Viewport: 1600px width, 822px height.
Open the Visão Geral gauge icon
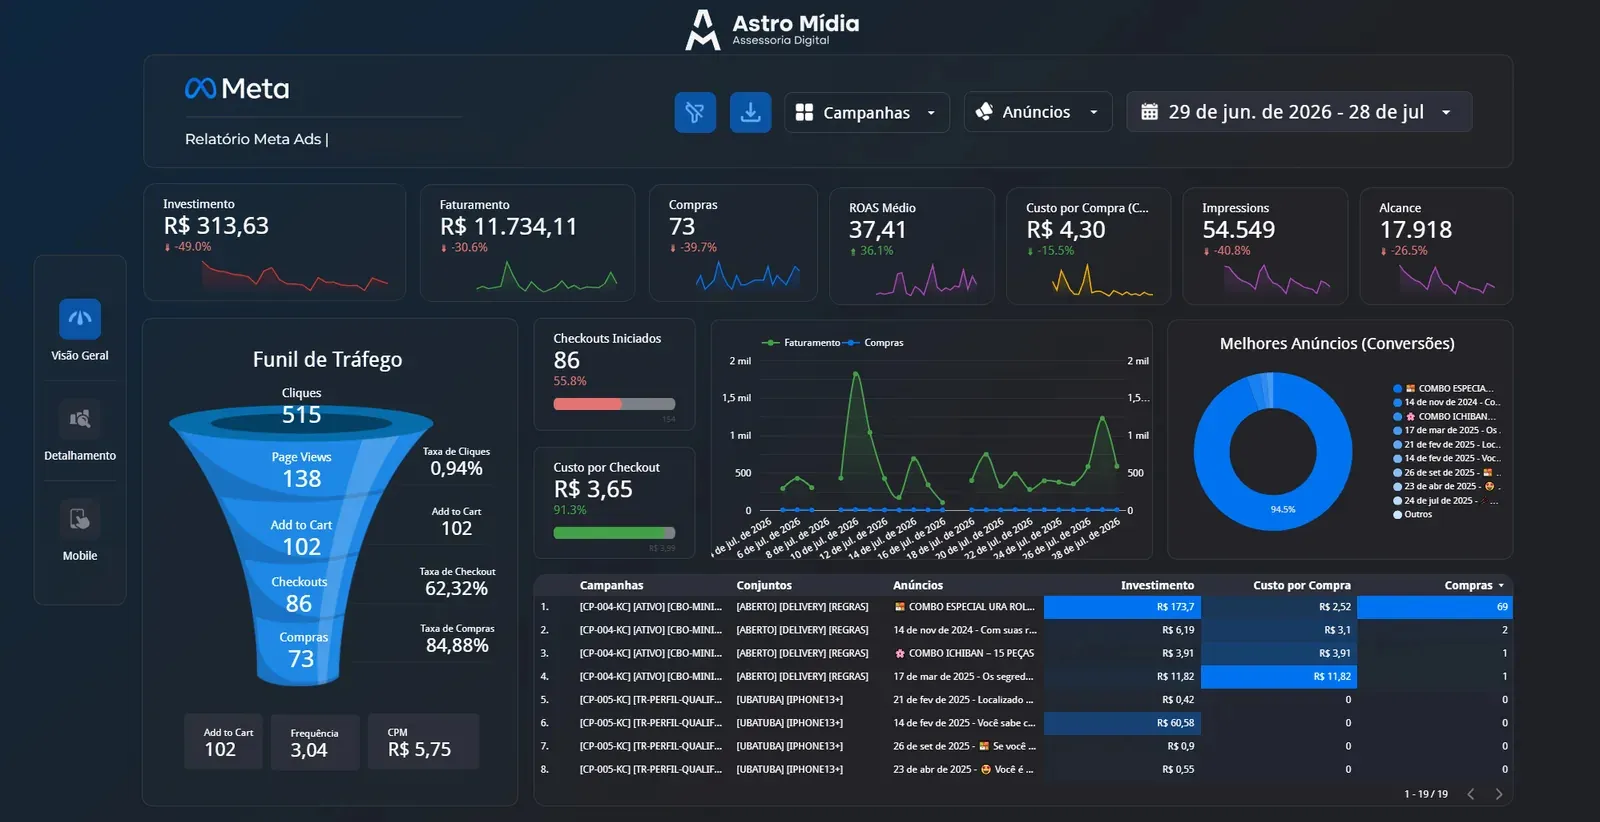pos(80,319)
